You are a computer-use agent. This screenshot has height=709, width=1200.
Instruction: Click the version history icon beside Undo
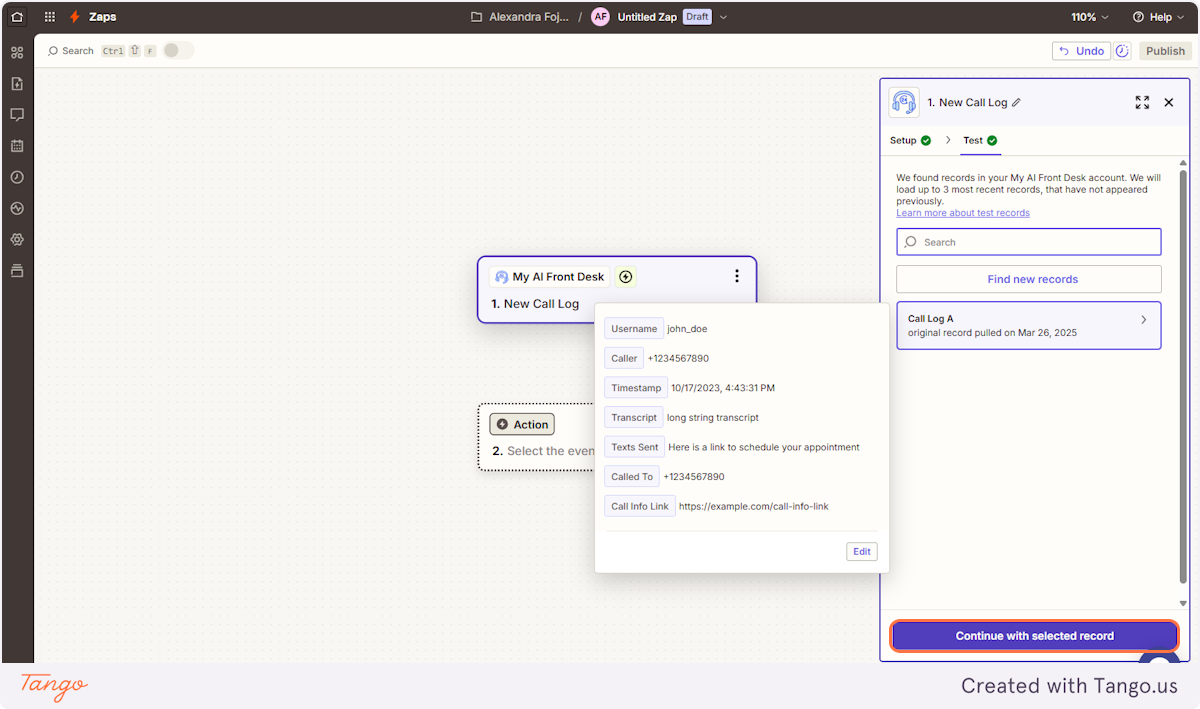click(x=1123, y=50)
